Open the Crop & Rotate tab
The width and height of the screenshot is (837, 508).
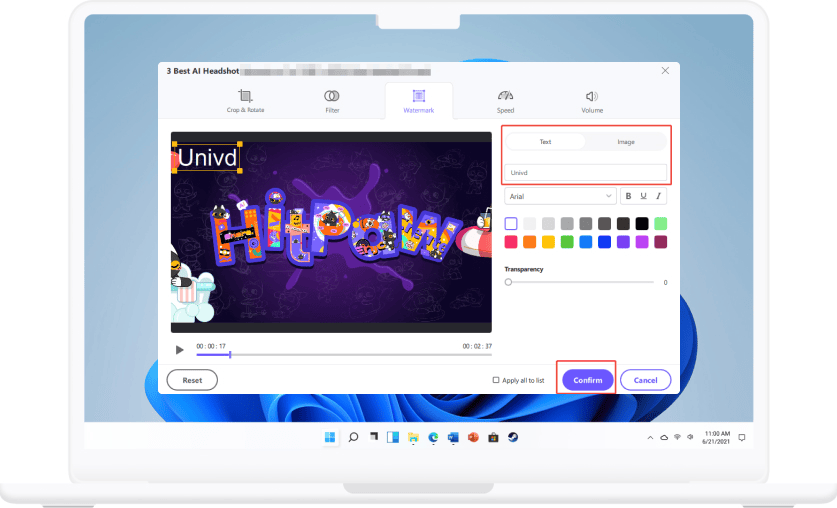(x=245, y=101)
